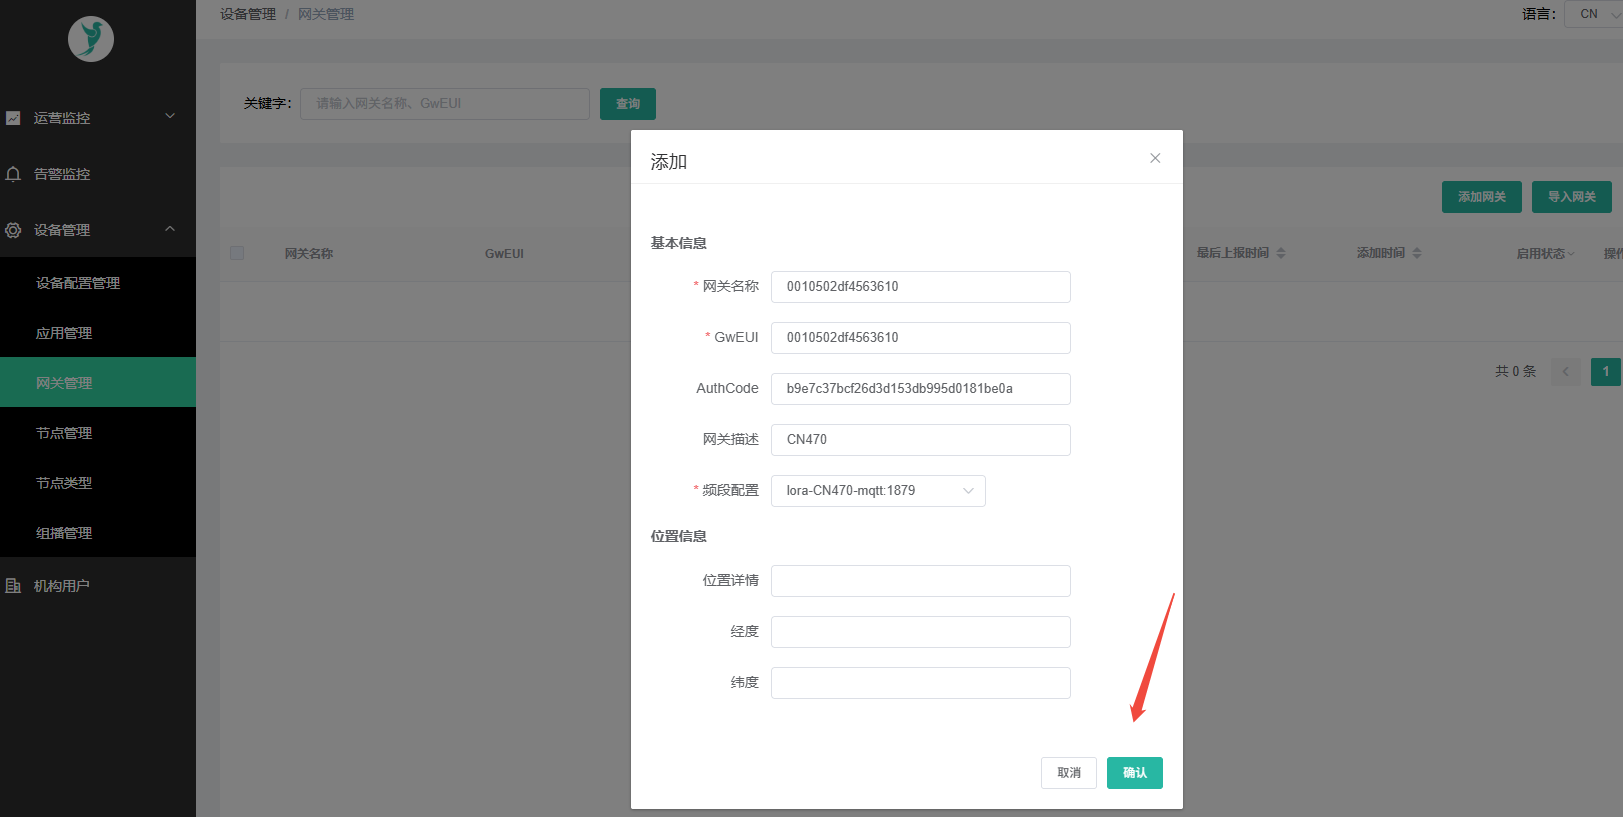This screenshot has height=817, width=1623.
Task: Sort by 添加时间 column arrows
Action: (x=1416, y=253)
